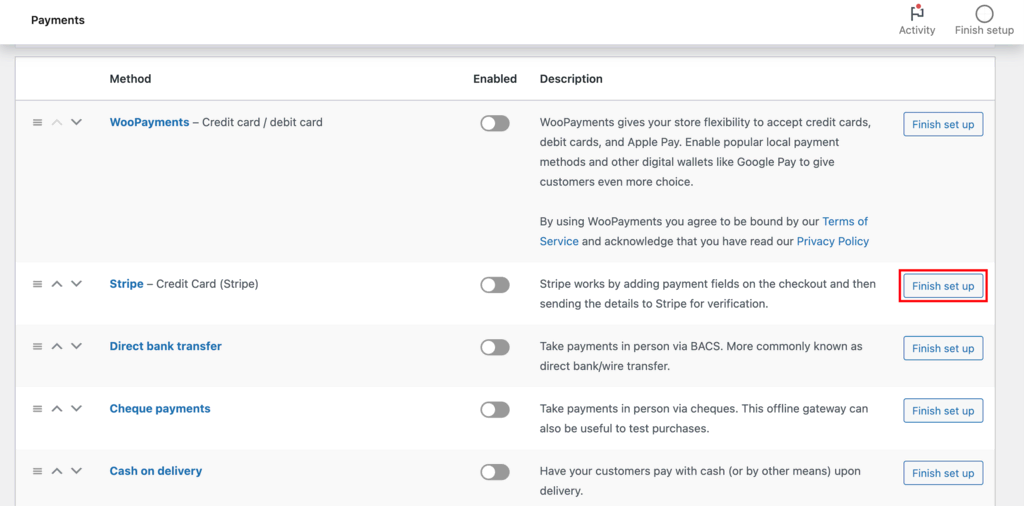The image size is (1024, 506).
Task: Grab the Stripe row drag handle
Action: (37, 284)
